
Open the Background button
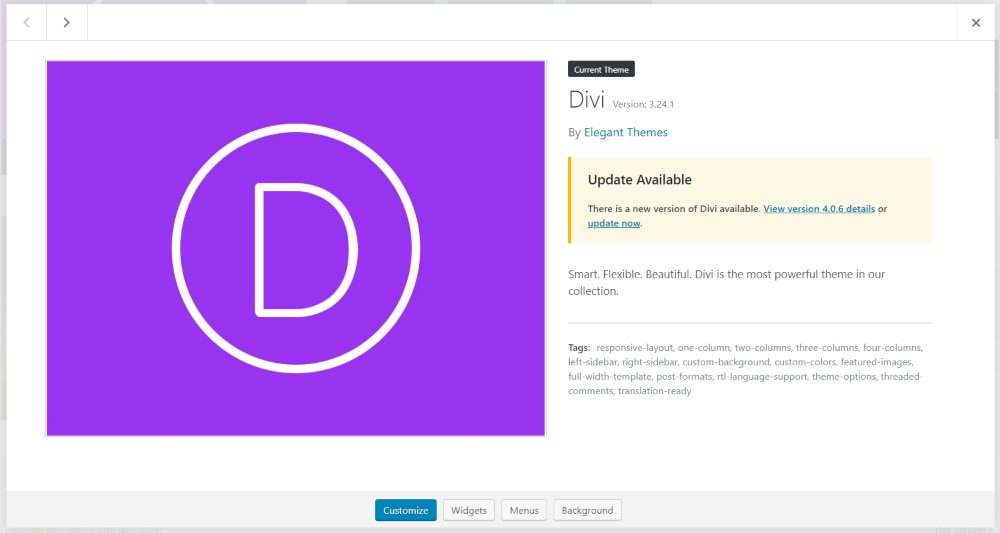click(x=587, y=510)
